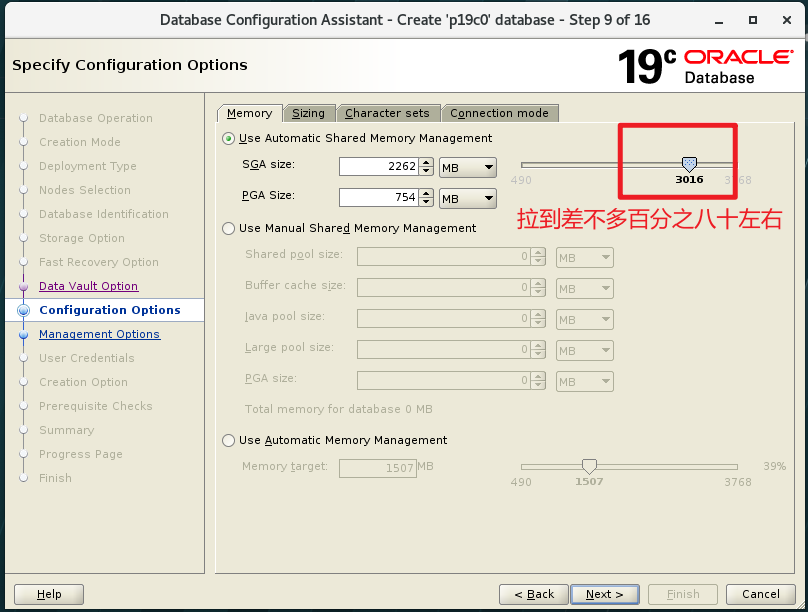Open the Sizing tab
The height and width of the screenshot is (612, 808).
pos(308,113)
